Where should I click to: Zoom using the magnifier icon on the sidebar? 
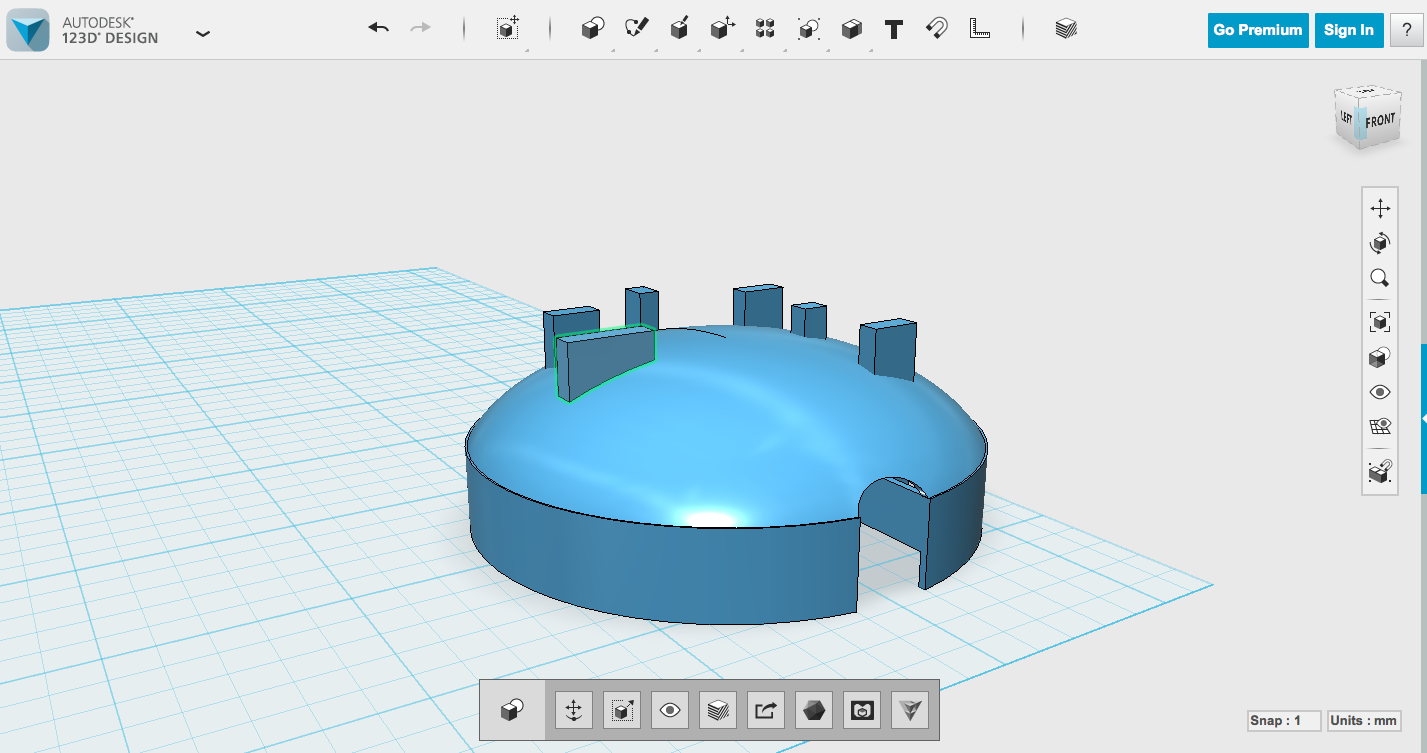[x=1380, y=278]
